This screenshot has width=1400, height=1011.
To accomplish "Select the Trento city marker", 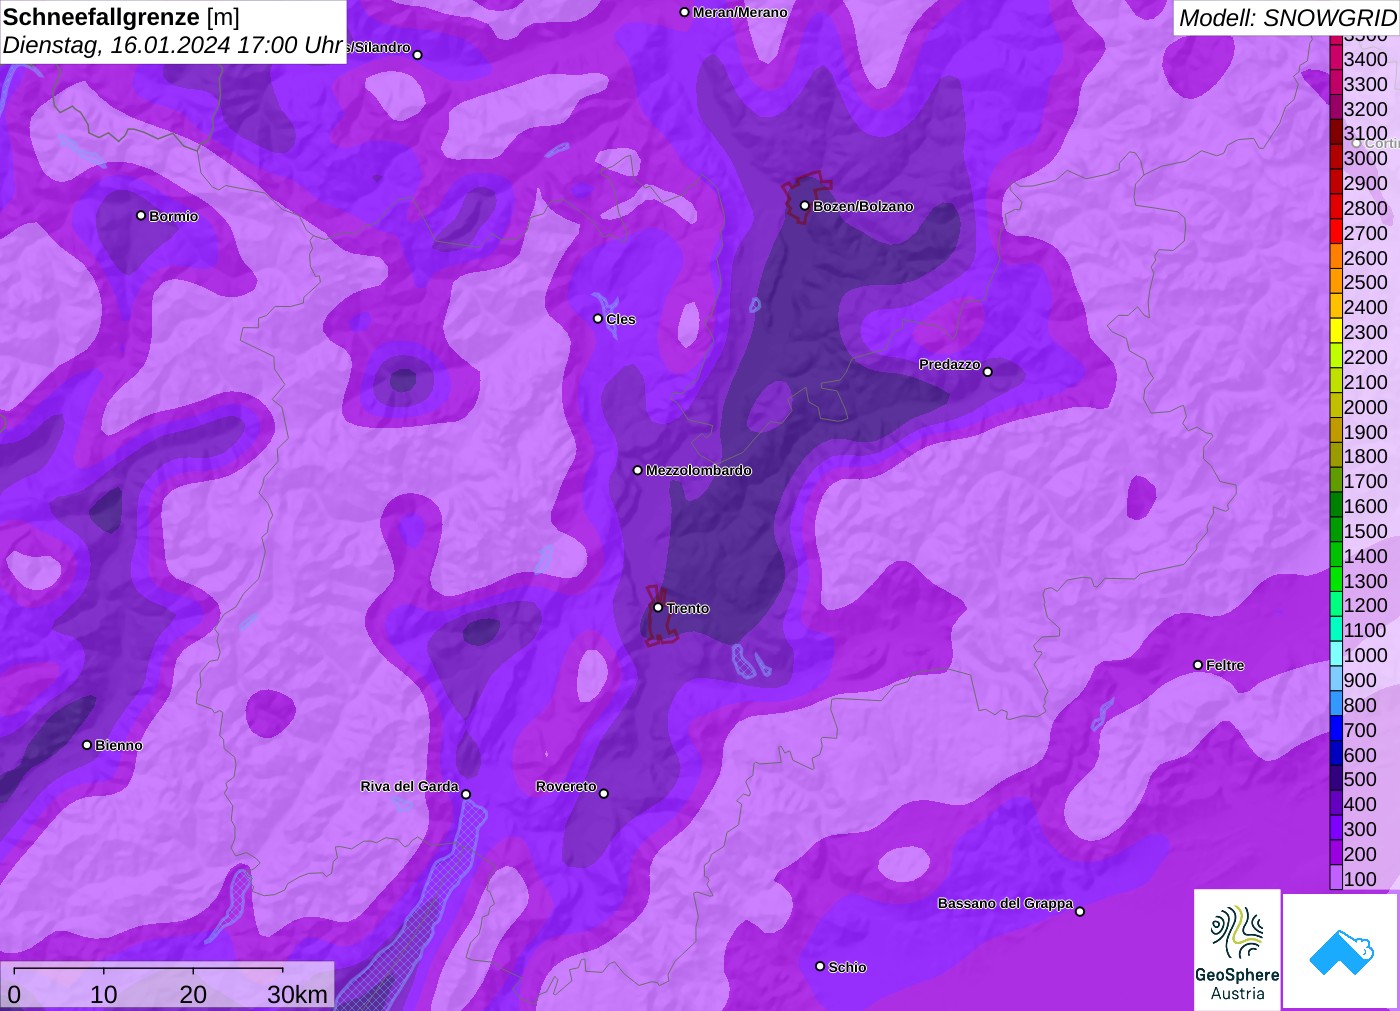I will point(658,608).
